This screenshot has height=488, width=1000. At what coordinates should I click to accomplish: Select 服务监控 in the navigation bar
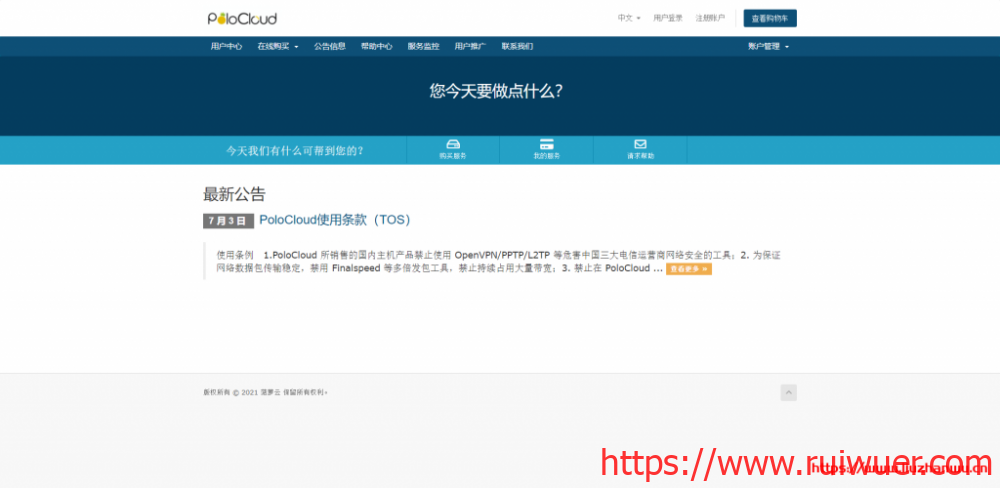[423, 46]
